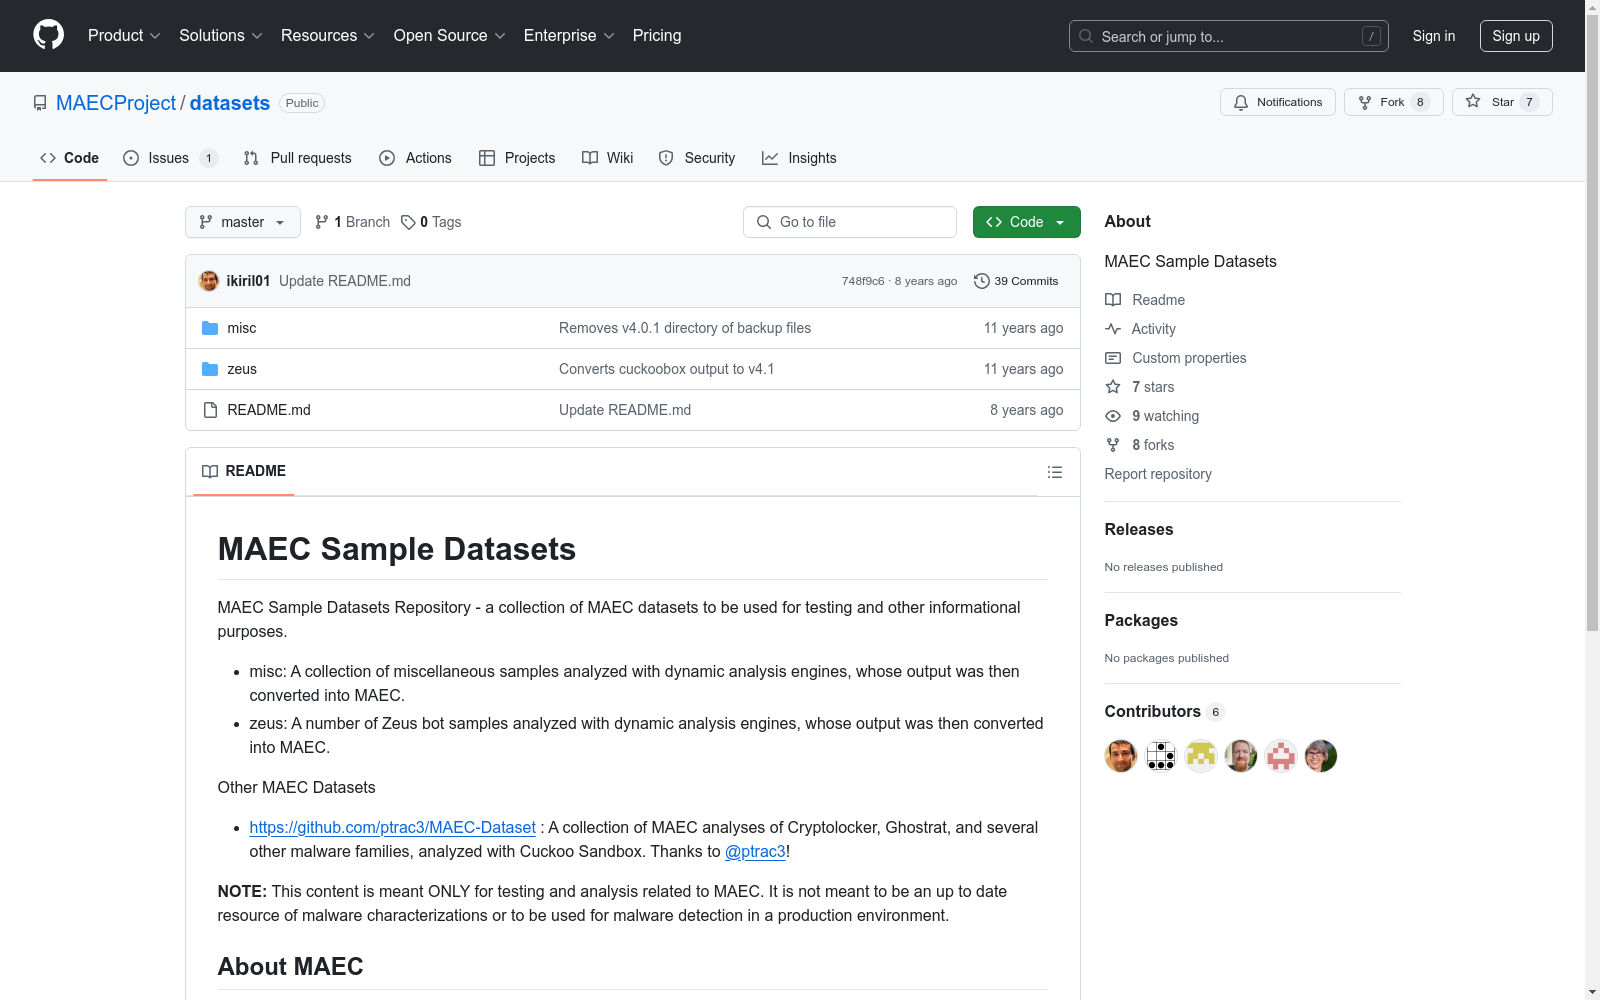Expand the Open Source menu
Viewport: 1600px width, 1000px height.
(450, 36)
